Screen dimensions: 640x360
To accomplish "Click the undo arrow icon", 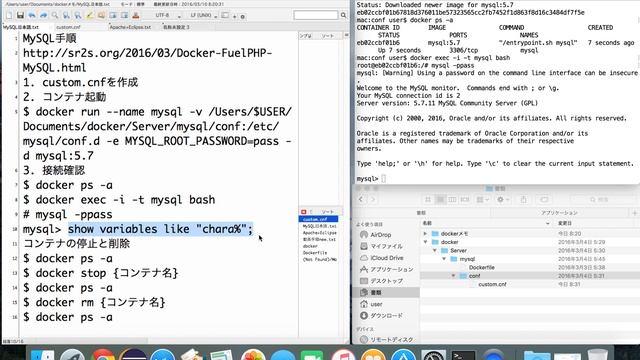I will coord(32,16).
